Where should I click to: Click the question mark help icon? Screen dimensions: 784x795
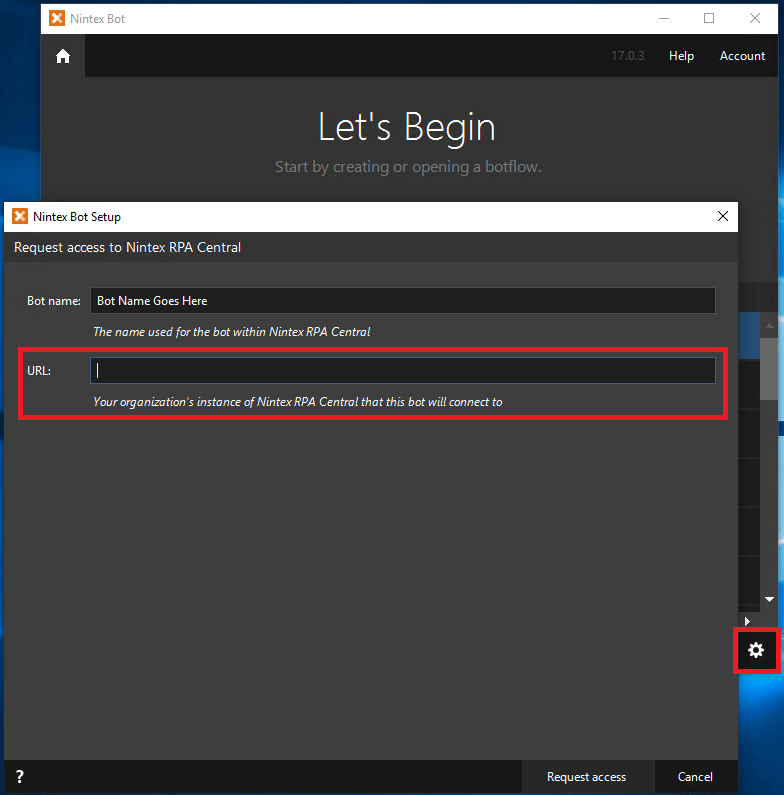pos(19,777)
